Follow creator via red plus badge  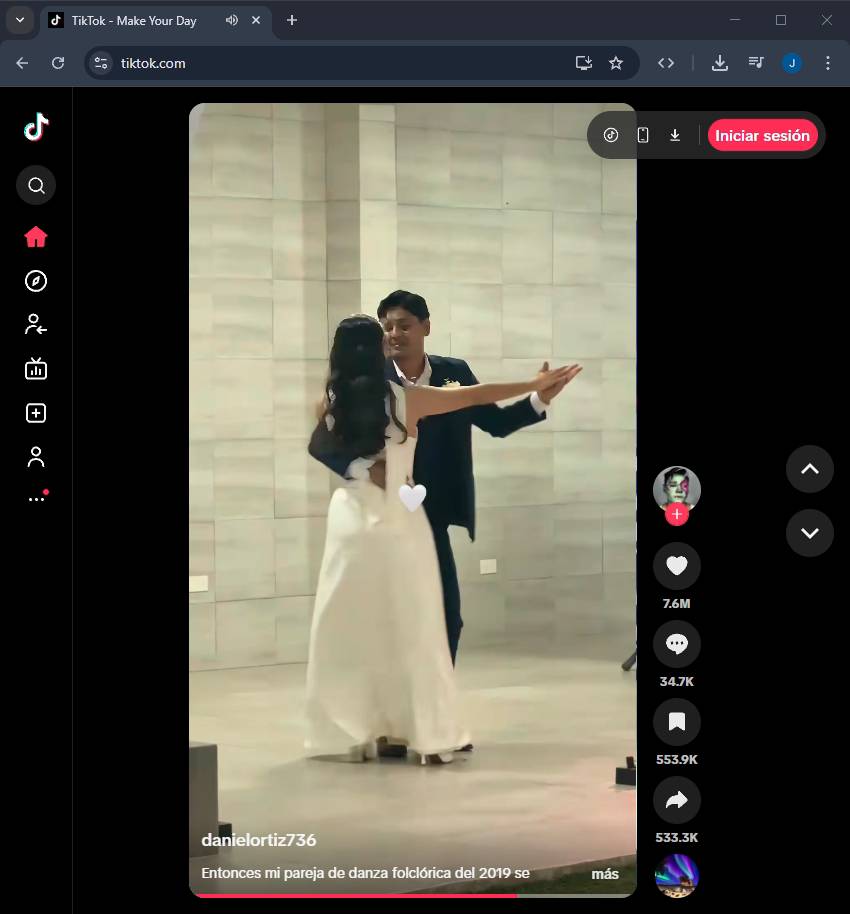[677, 515]
